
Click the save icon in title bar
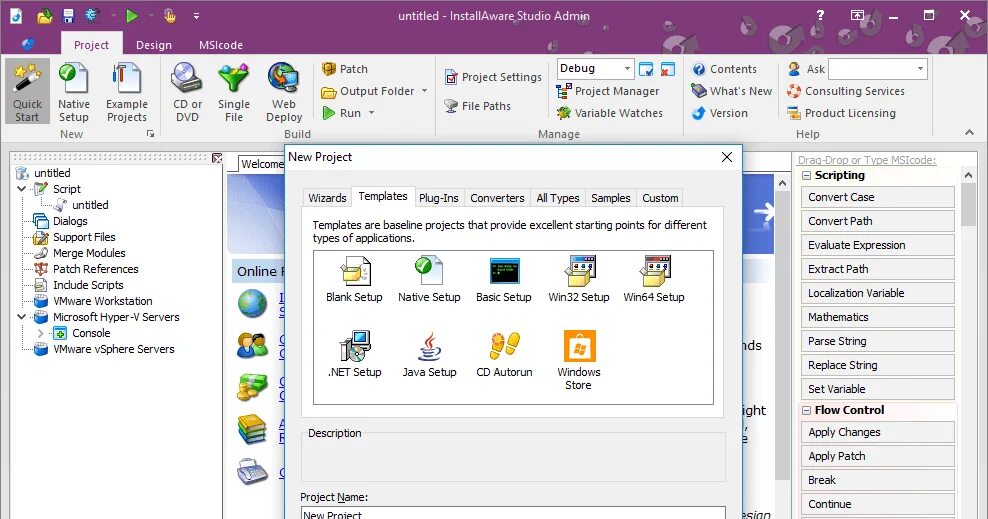pyautogui.click(x=69, y=16)
